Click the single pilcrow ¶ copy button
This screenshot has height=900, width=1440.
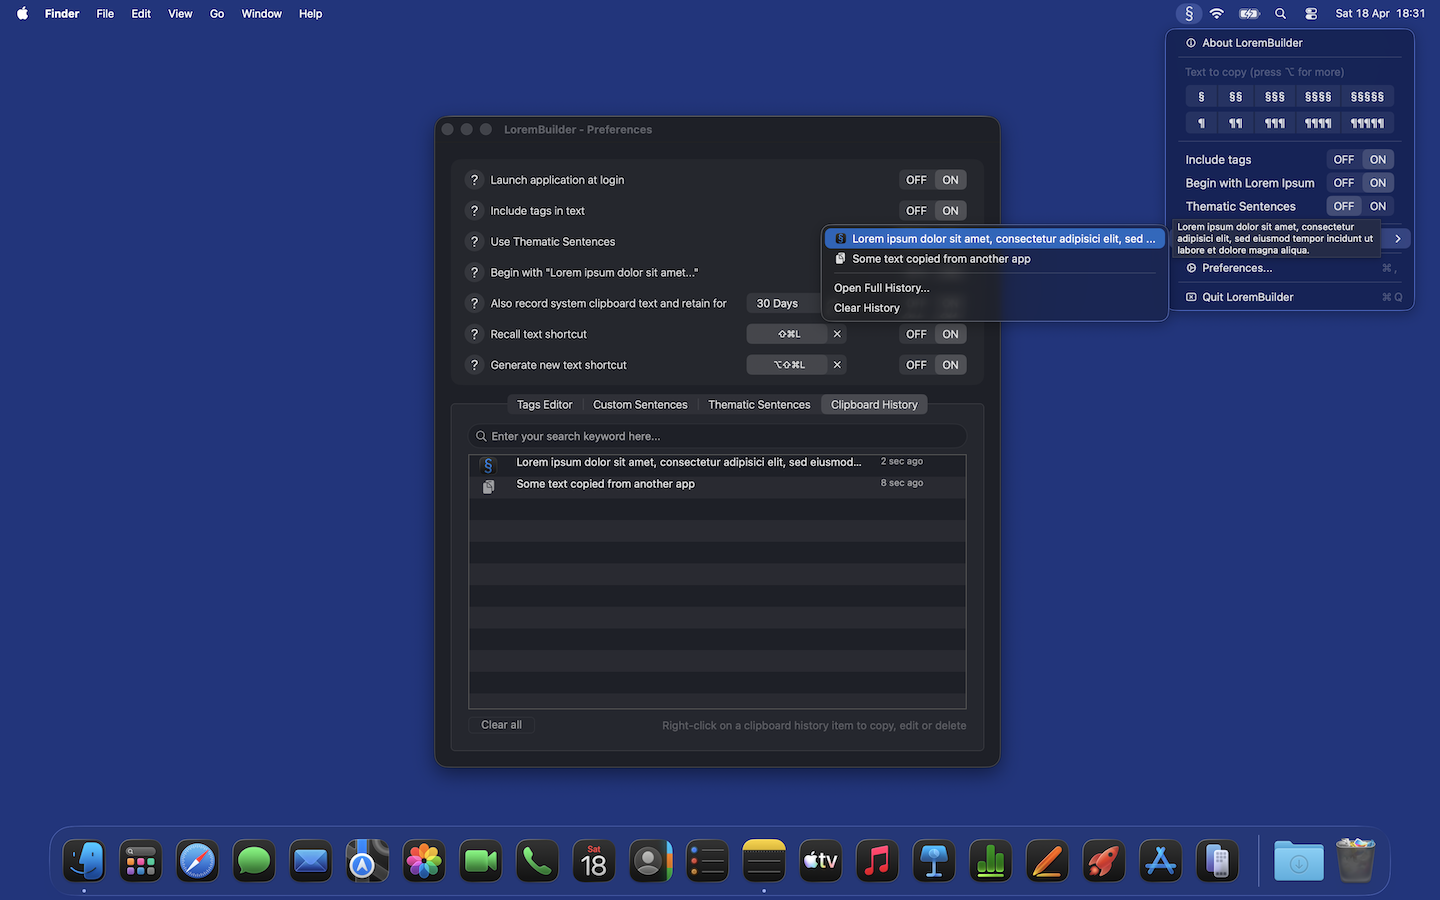click(1200, 122)
